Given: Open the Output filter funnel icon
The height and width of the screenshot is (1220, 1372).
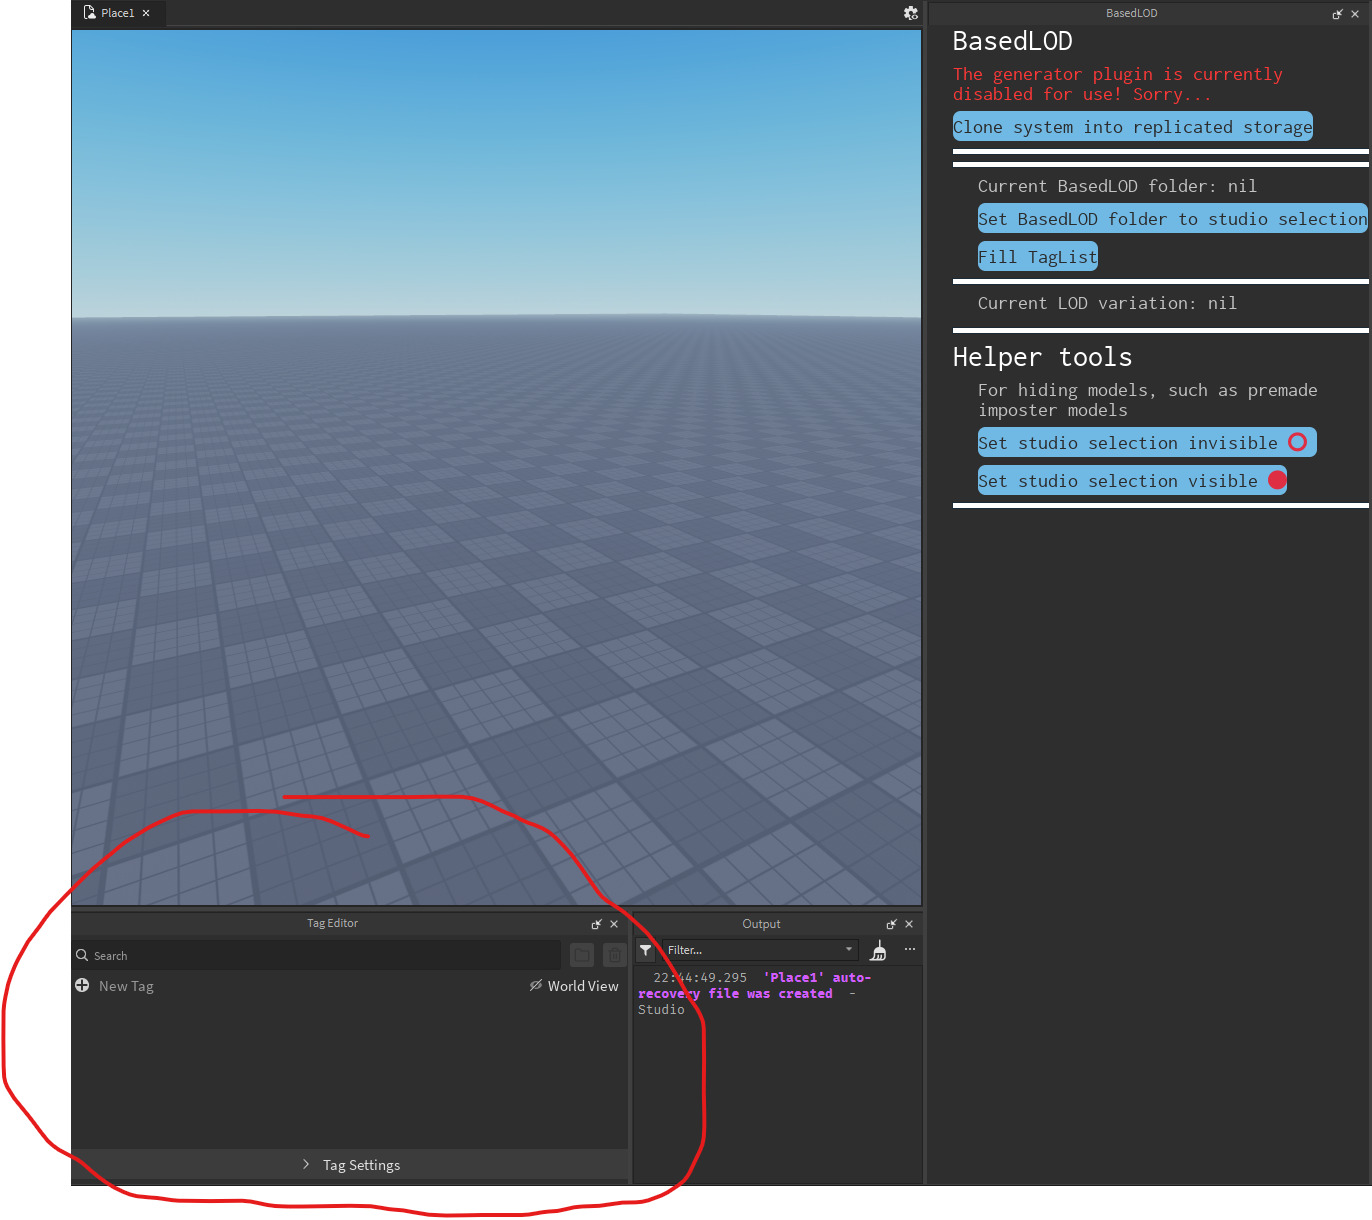Looking at the screenshot, I should (x=645, y=950).
